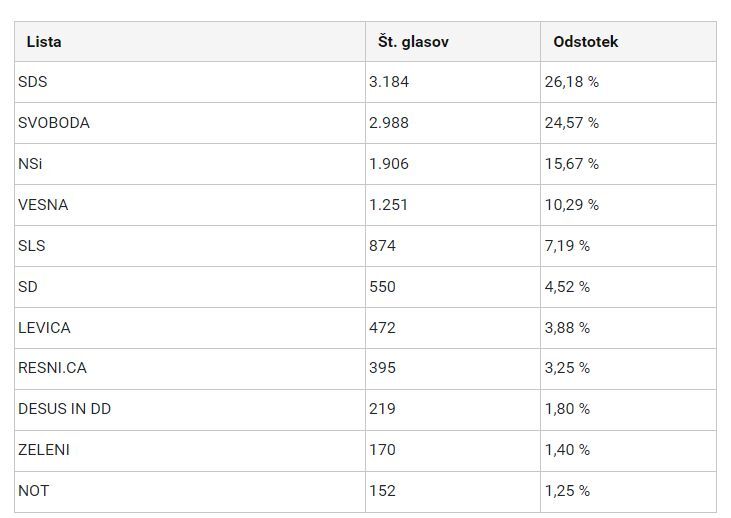Select the SDS list cell
This screenshot has width=731, height=518.
[32, 82]
